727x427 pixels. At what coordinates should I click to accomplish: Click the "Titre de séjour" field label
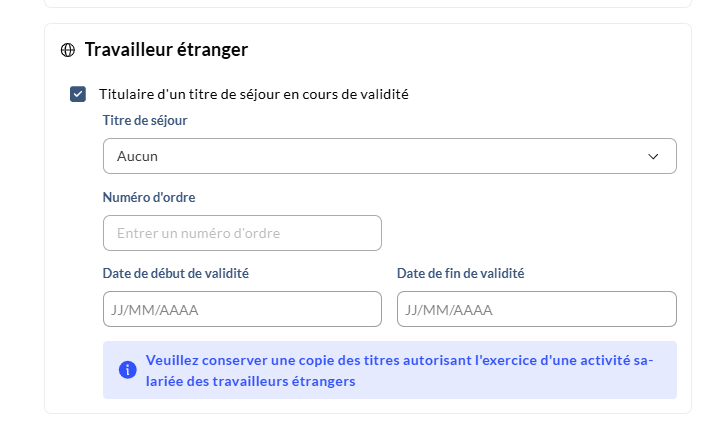click(145, 120)
